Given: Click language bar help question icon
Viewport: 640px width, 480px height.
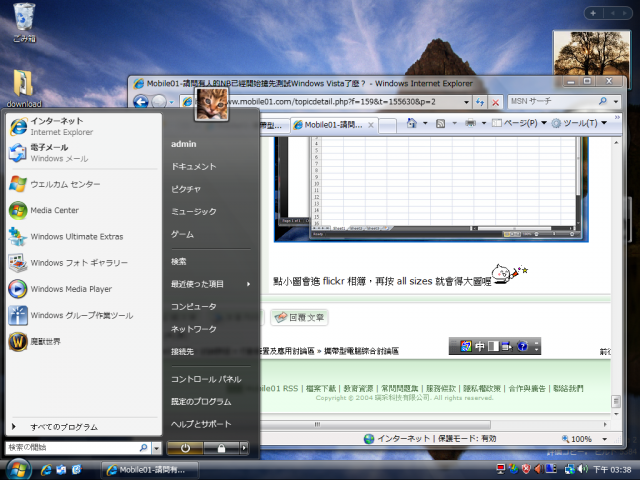Looking at the screenshot, I should [522, 347].
